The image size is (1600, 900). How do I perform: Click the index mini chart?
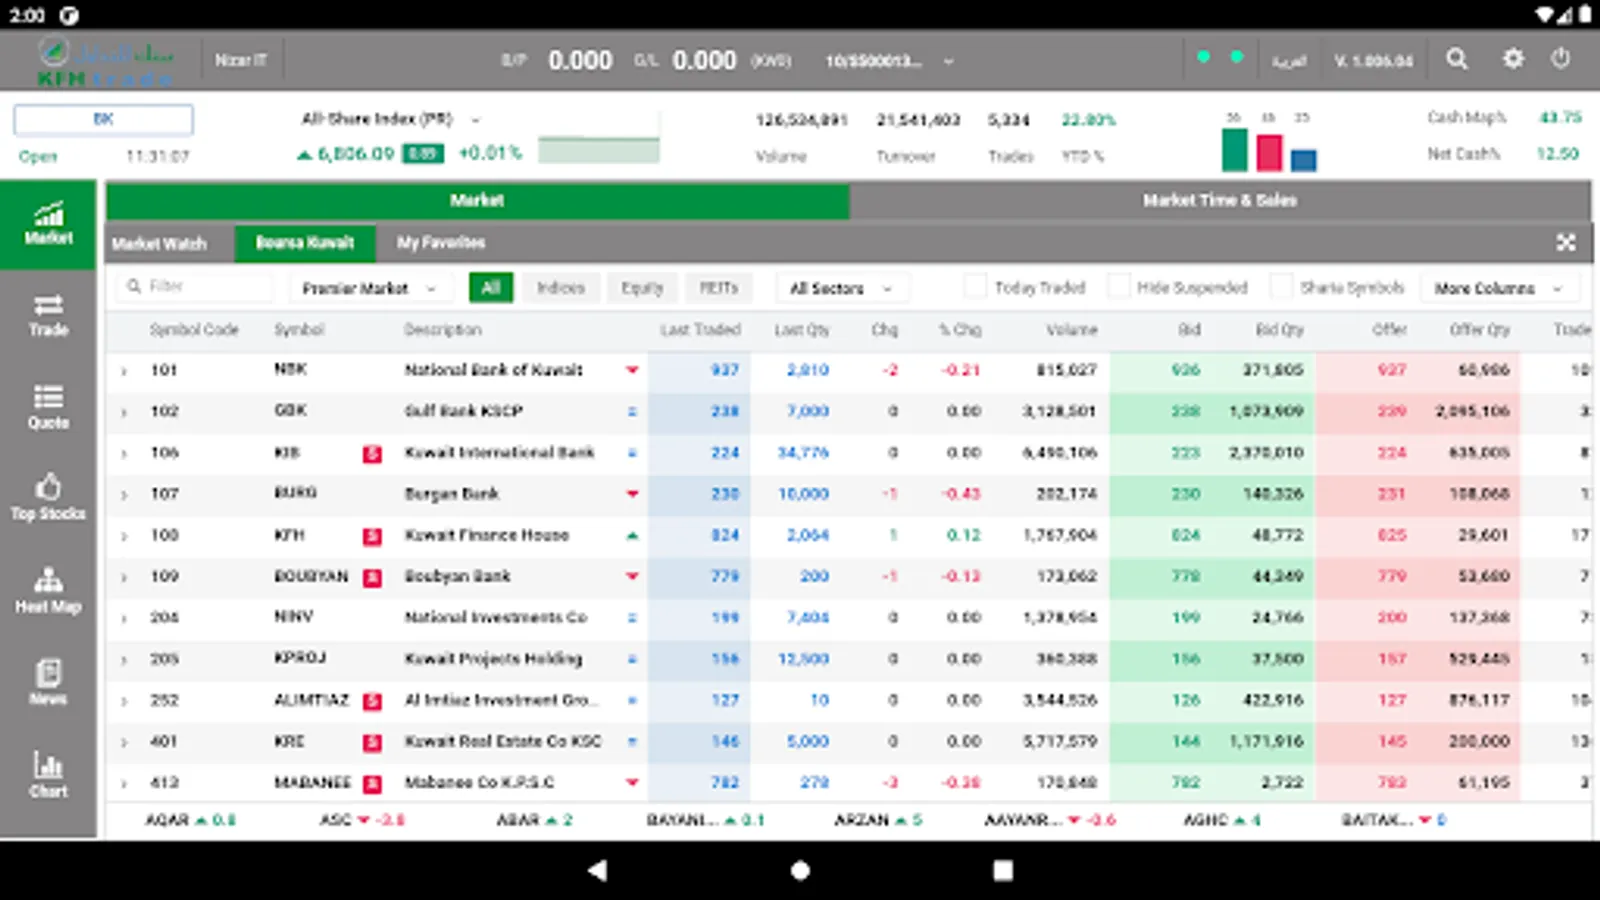[x=598, y=139]
